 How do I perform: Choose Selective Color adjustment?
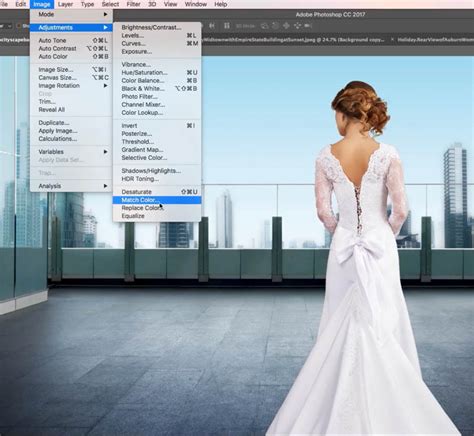pyautogui.click(x=157, y=158)
